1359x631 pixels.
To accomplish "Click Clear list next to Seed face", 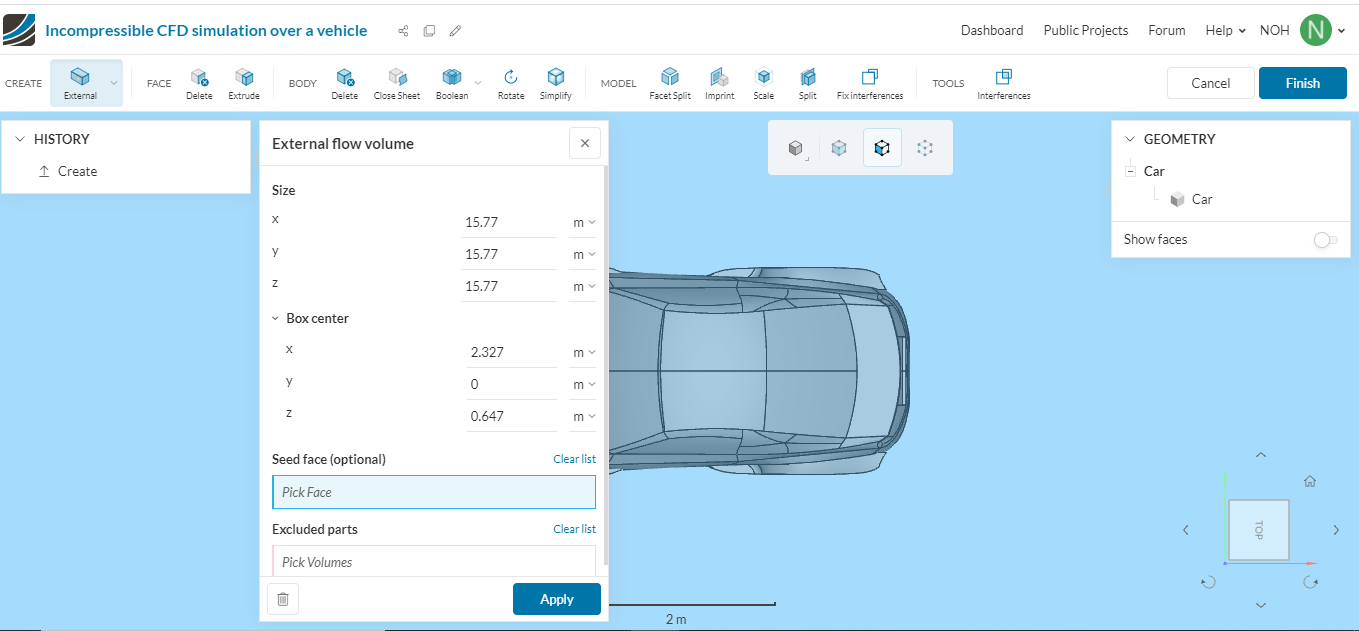I will 574,458.
